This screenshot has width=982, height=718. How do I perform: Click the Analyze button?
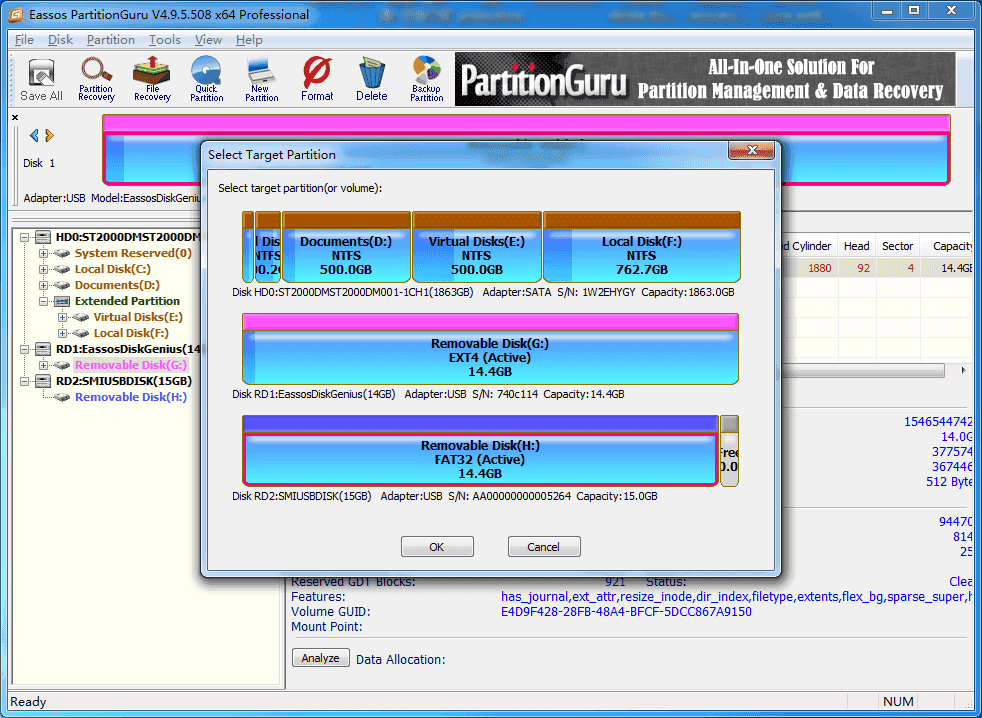click(x=320, y=657)
